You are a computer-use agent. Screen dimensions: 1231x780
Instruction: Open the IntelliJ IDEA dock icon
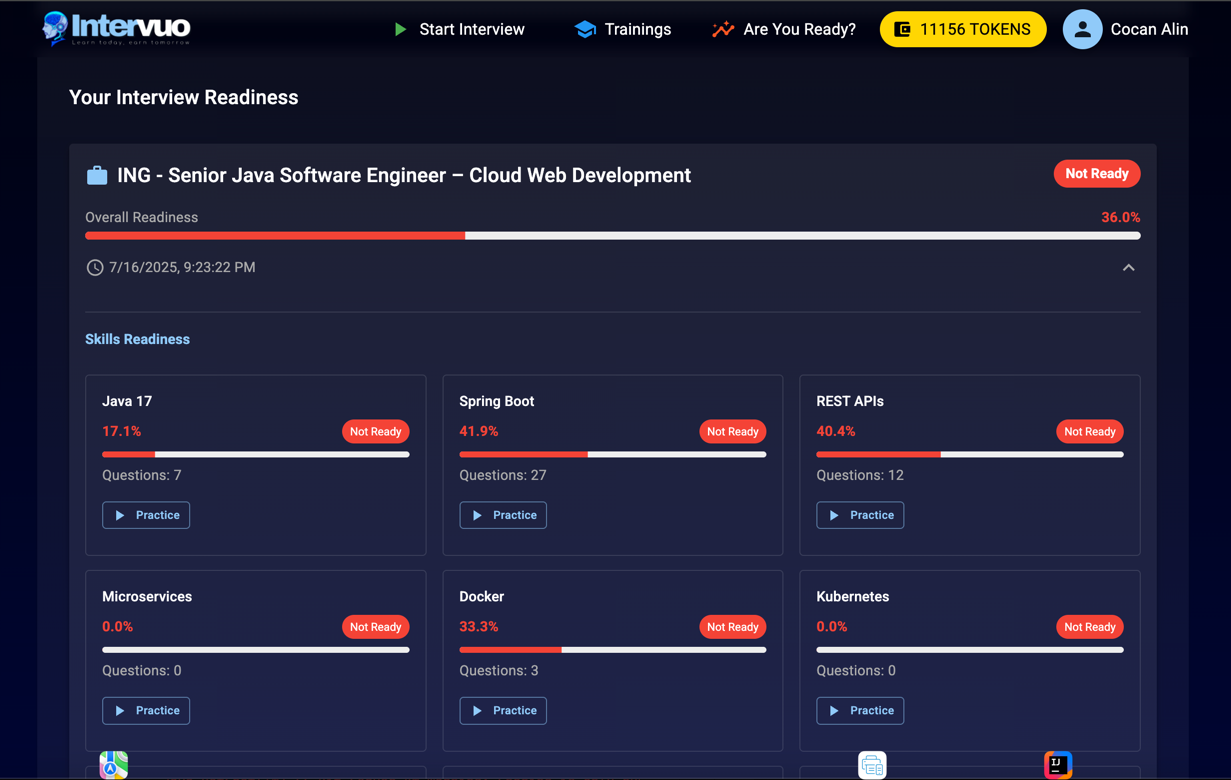(x=1058, y=765)
